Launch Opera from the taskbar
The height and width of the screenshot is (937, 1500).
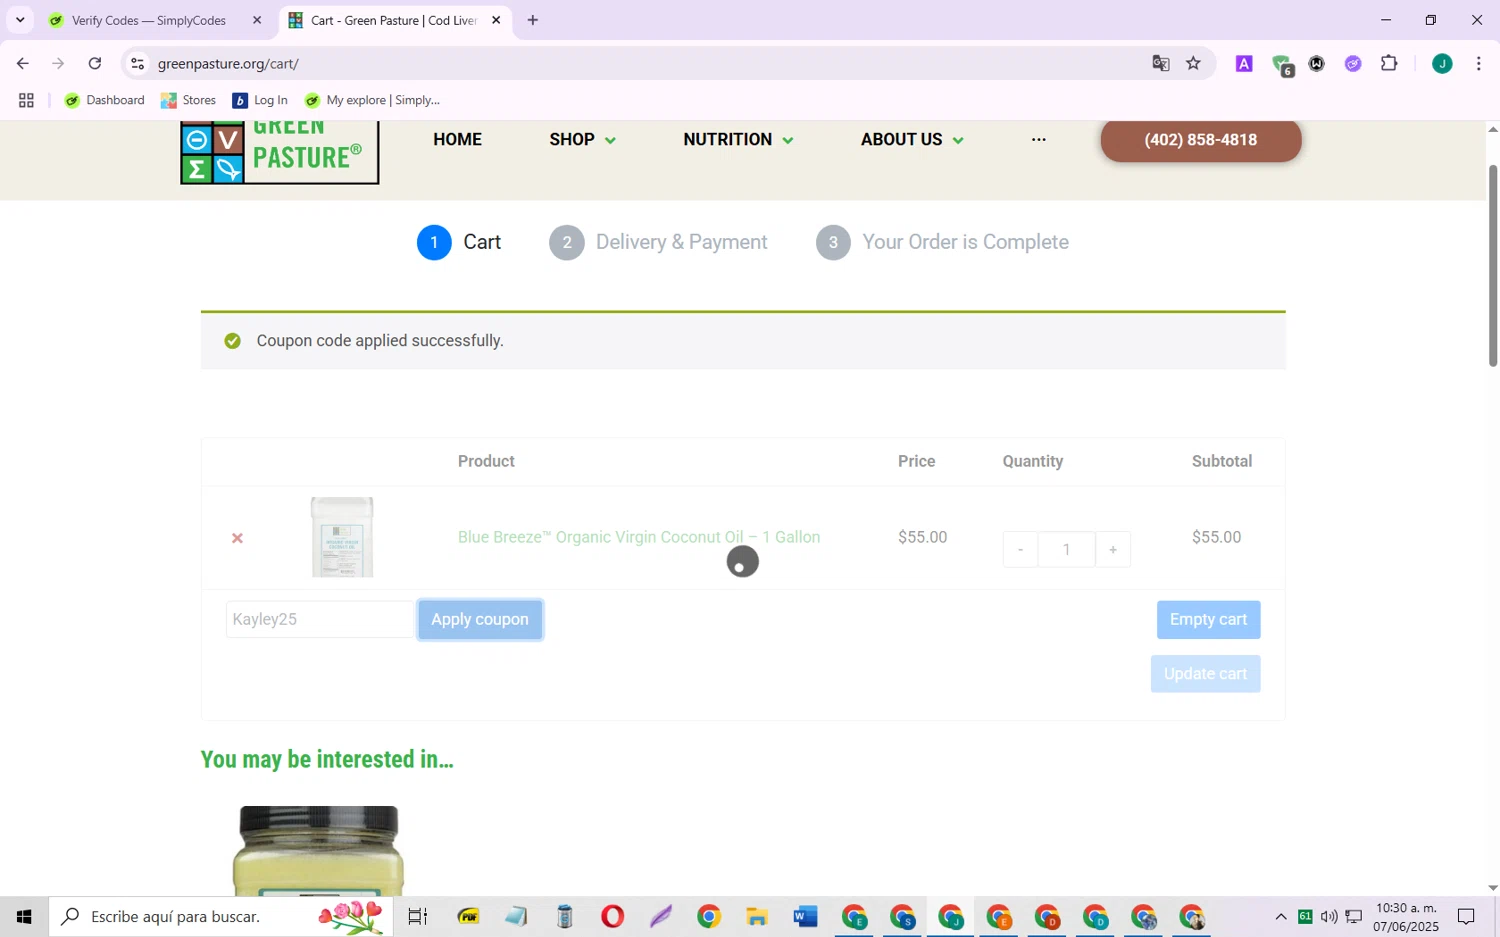tap(612, 916)
